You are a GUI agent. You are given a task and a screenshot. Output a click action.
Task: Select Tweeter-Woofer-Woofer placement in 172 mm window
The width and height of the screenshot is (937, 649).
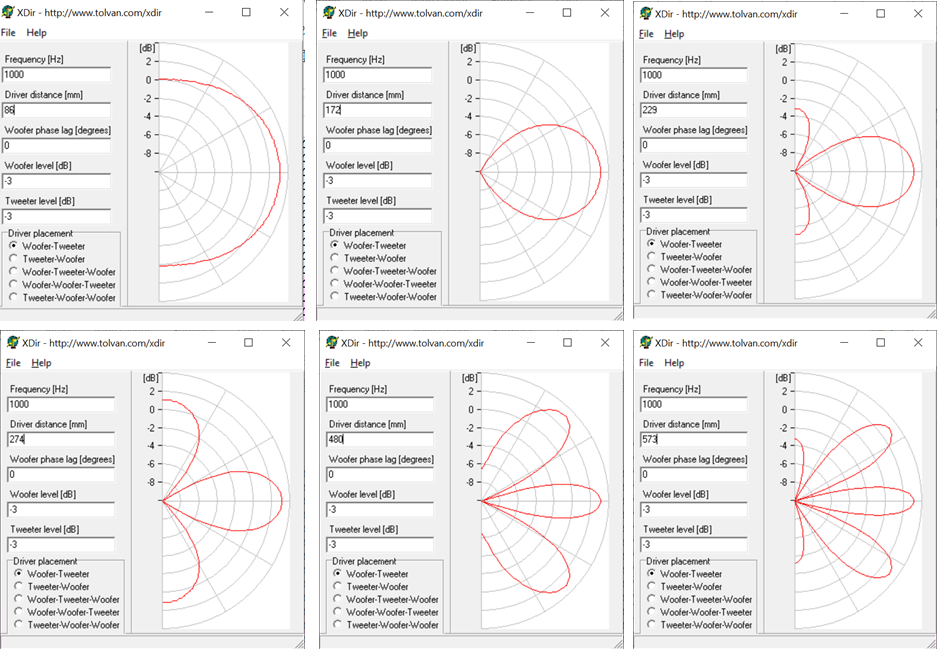coord(383,296)
